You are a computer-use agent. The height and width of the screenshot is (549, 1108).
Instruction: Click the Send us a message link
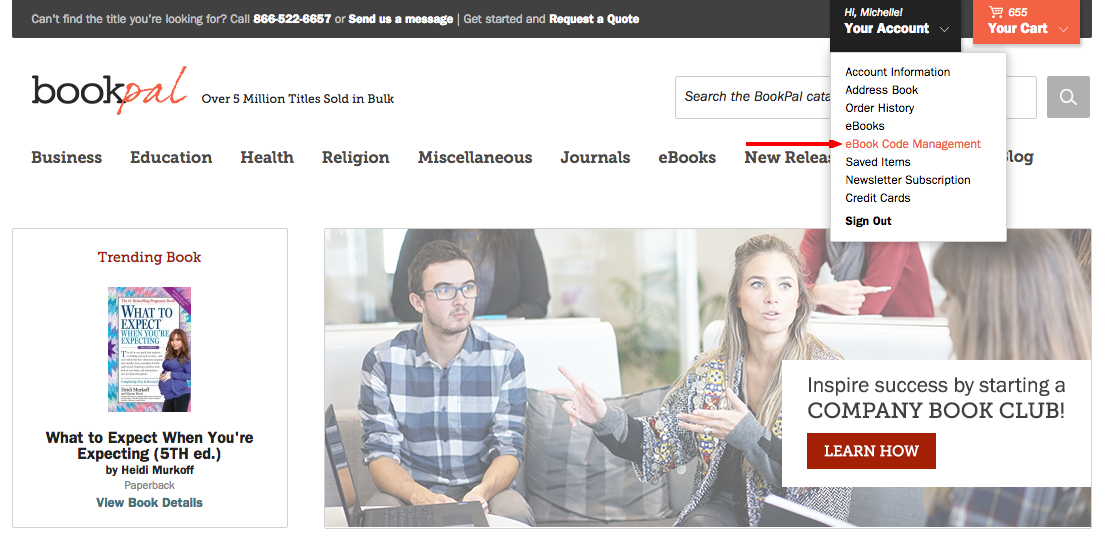pyautogui.click(x=401, y=19)
